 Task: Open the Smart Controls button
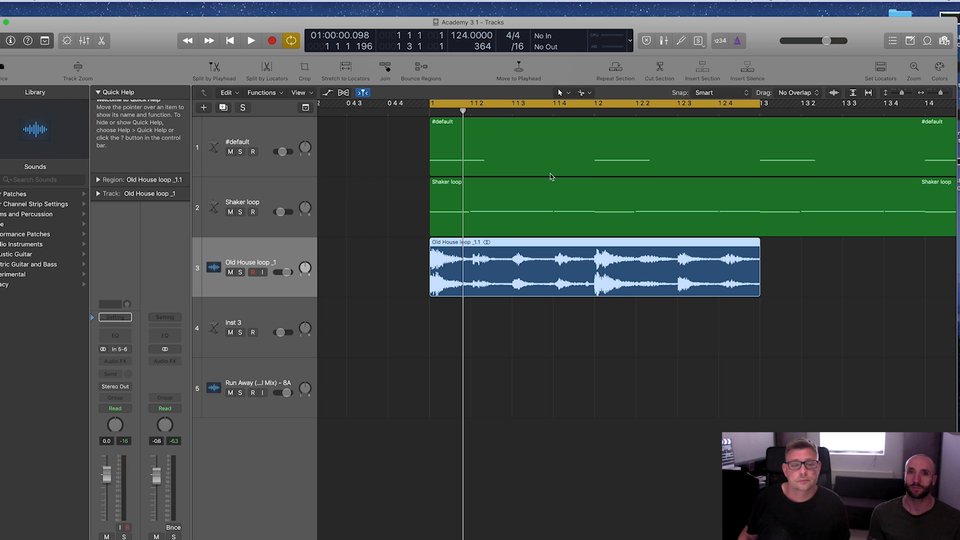[x=67, y=40]
